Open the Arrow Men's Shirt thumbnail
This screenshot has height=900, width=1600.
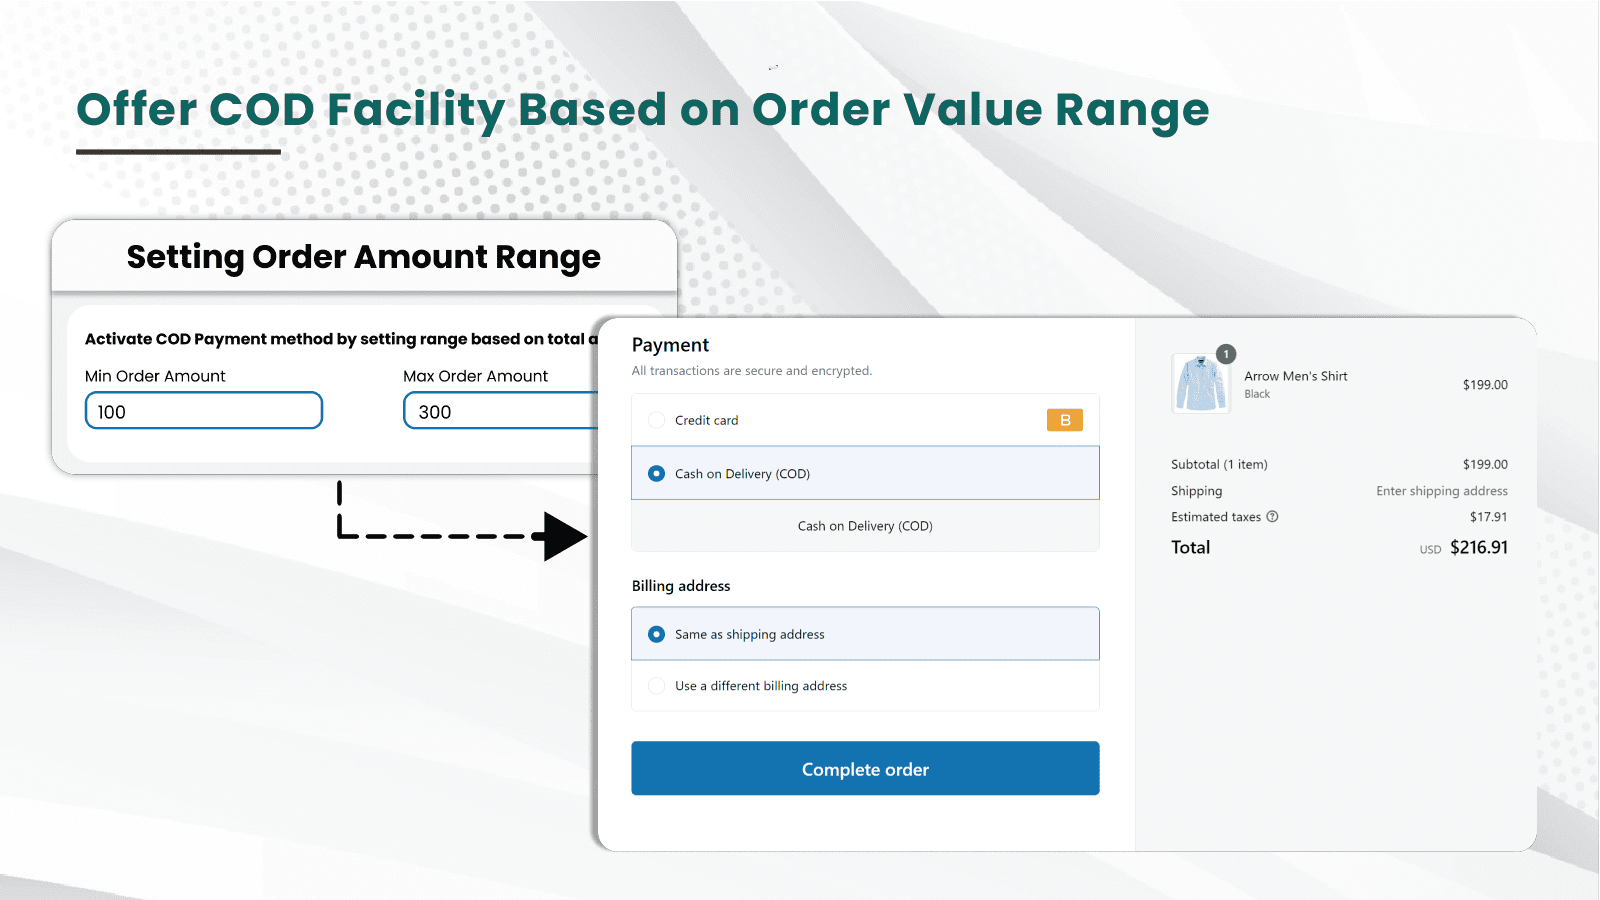pos(1200,384)
